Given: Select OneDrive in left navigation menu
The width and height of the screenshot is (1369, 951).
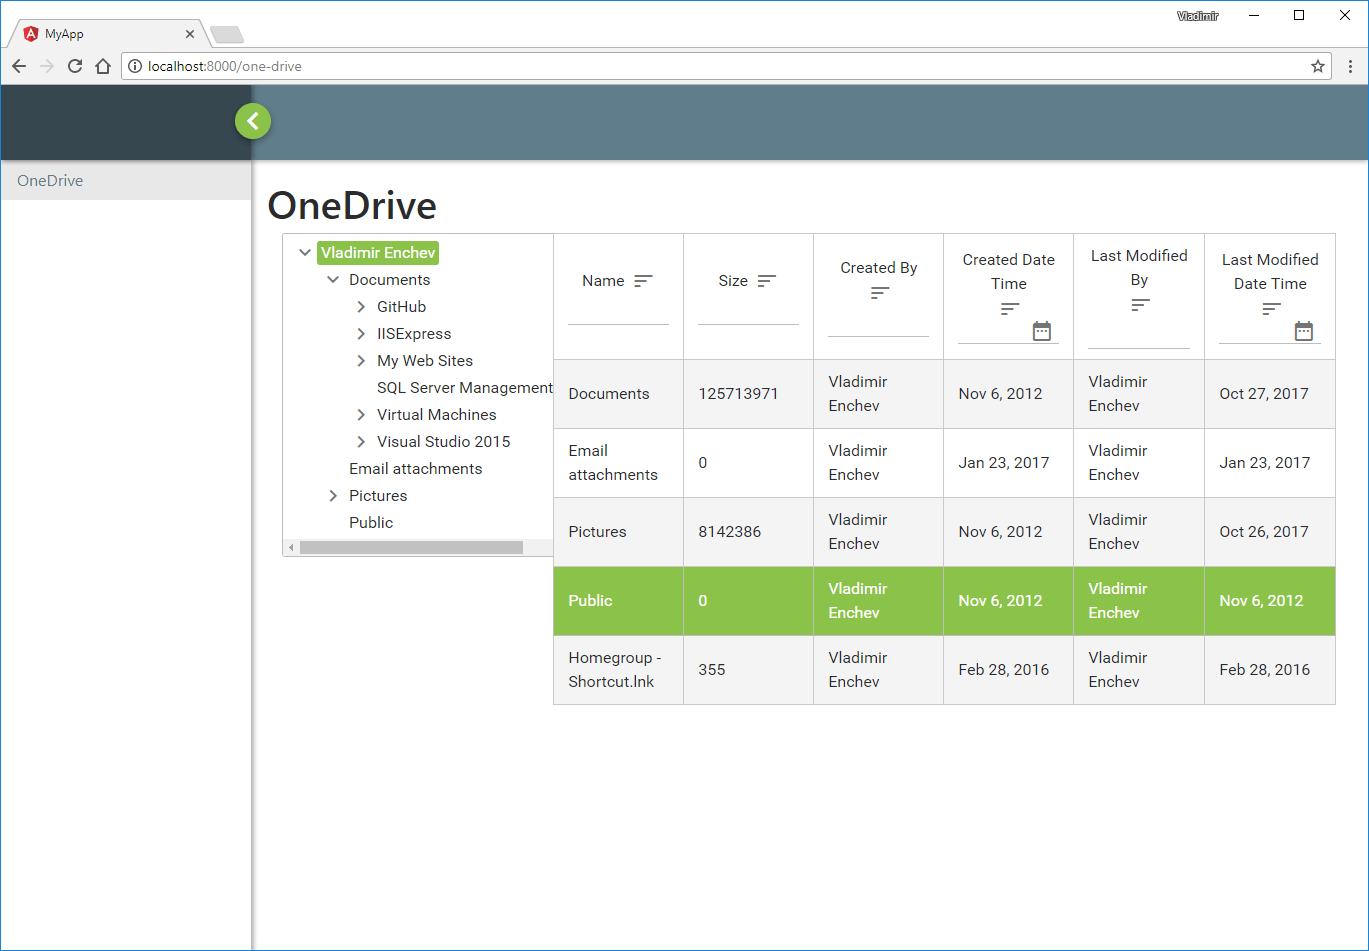Looking at the screenshot, I should (50, 181).
